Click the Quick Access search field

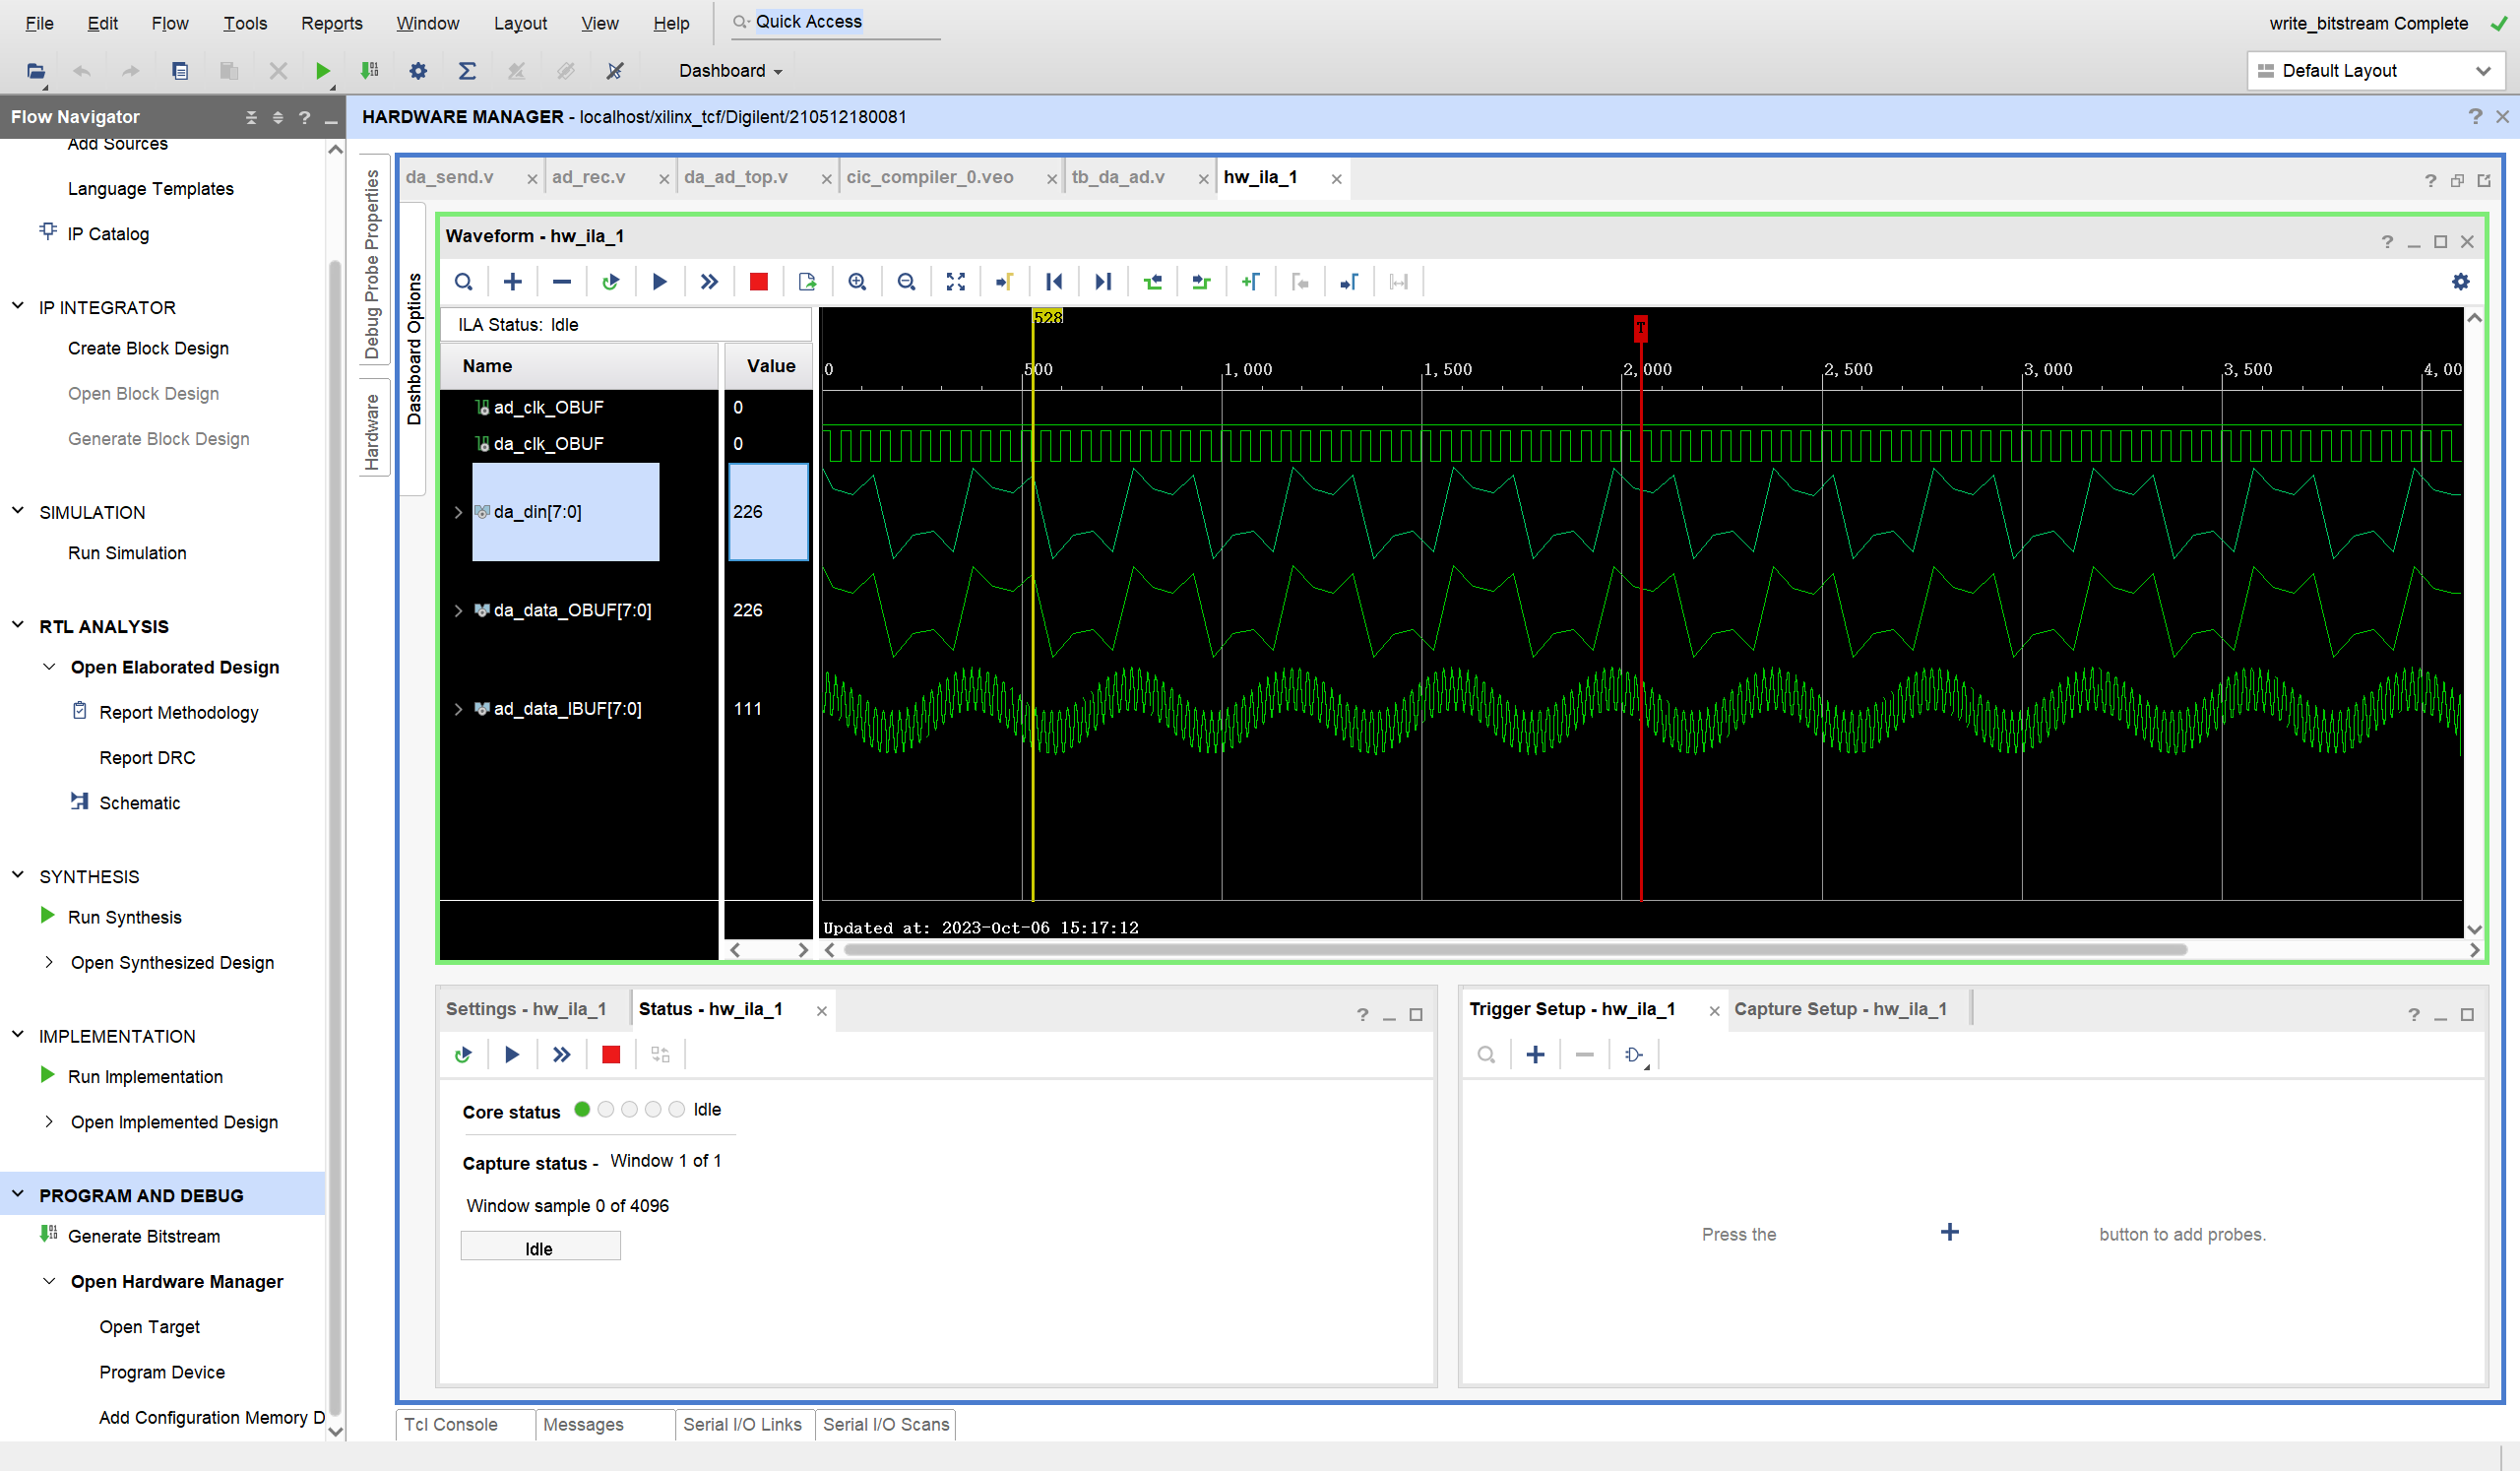point(836,22)
